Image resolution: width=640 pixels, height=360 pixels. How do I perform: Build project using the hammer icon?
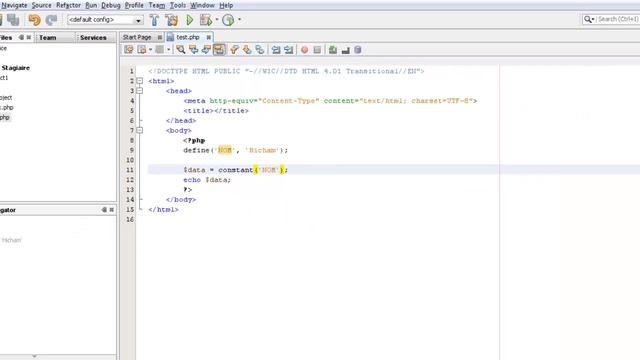[x=154, y=20]
